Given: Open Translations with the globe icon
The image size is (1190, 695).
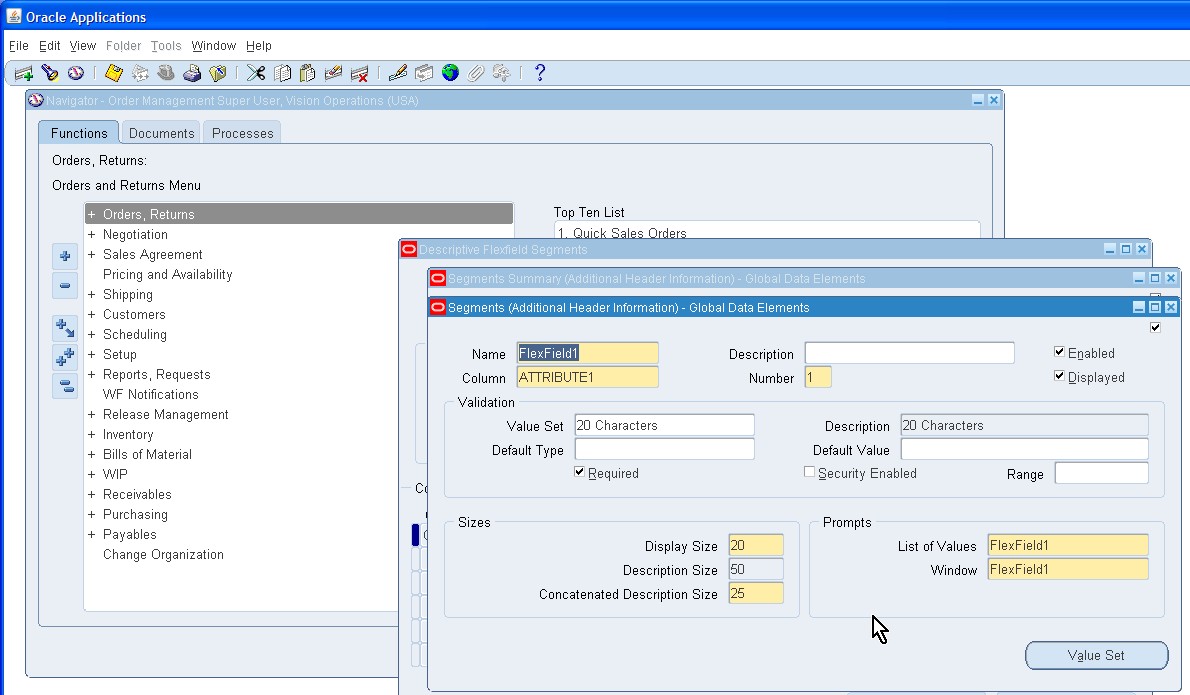Looking at the screenshot, I should [x=450, y=73].
